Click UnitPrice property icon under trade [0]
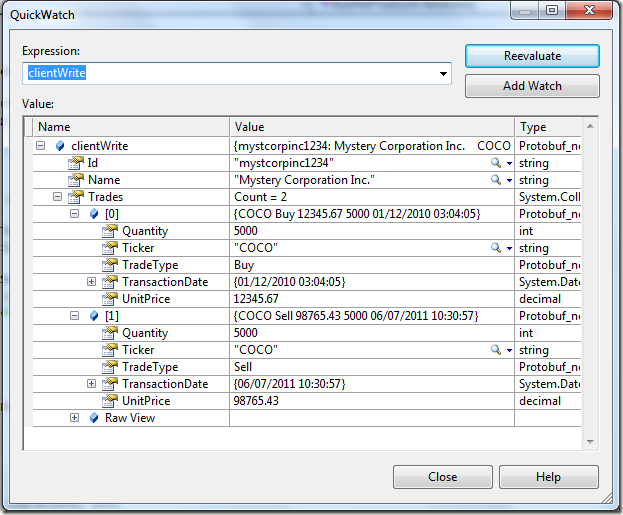 tap(110, 299)
